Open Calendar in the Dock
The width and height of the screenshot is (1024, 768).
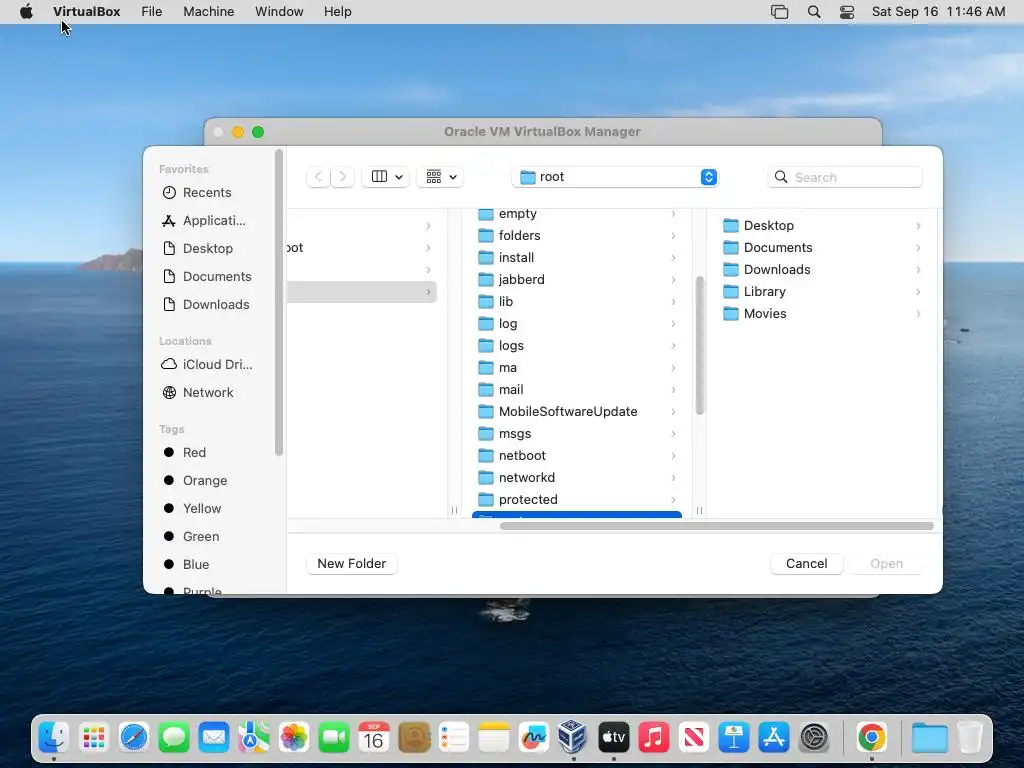point(374,737)
